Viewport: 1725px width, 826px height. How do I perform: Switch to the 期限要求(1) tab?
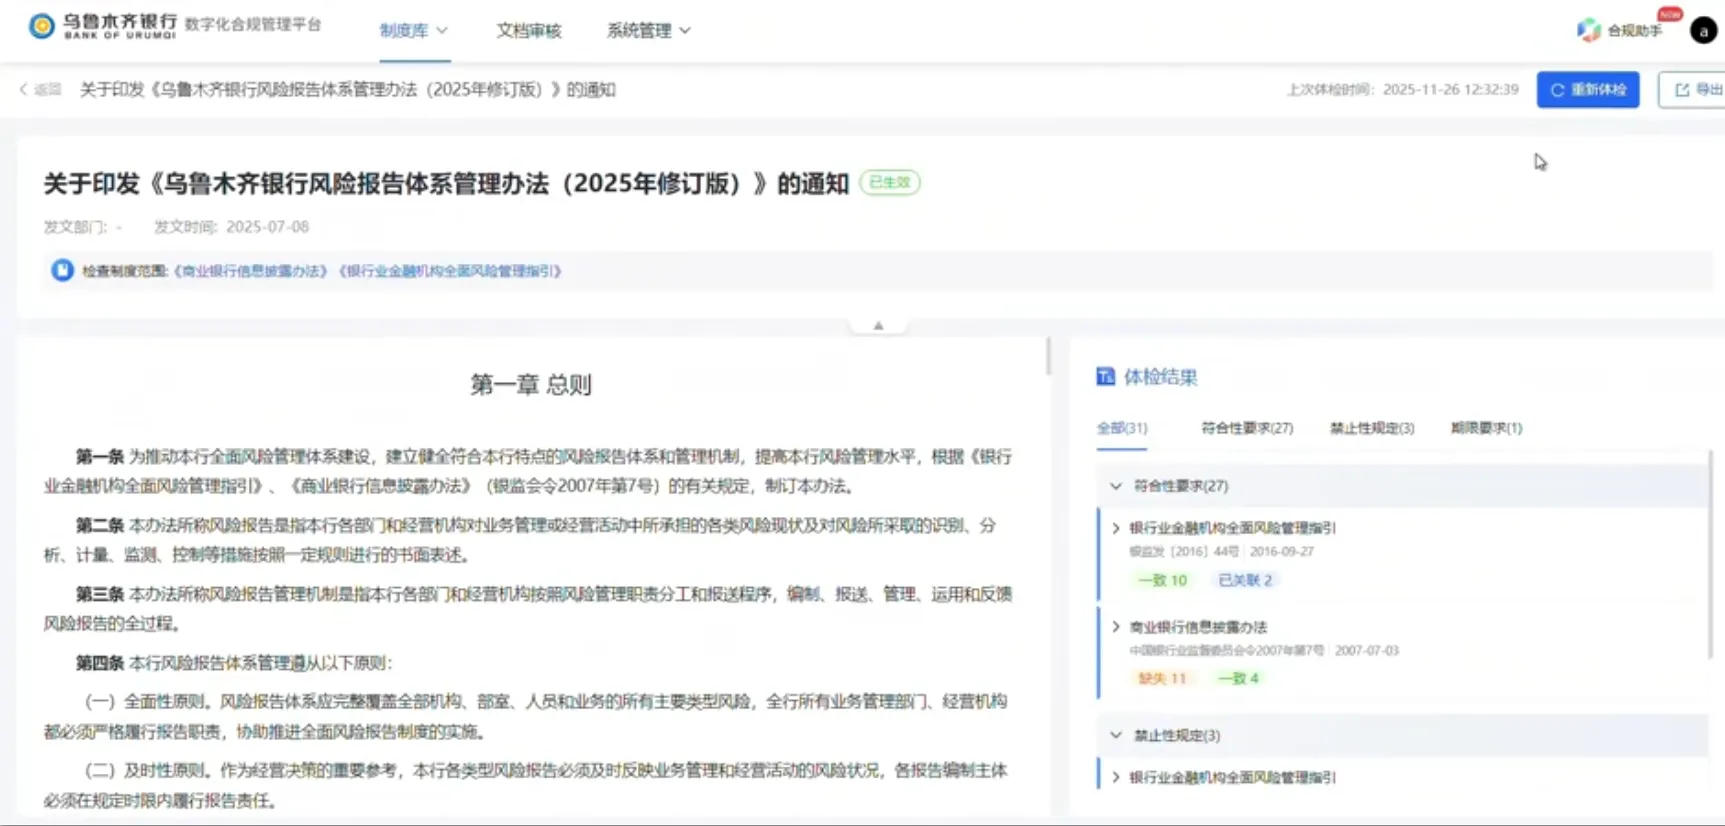click(1486, 428)
